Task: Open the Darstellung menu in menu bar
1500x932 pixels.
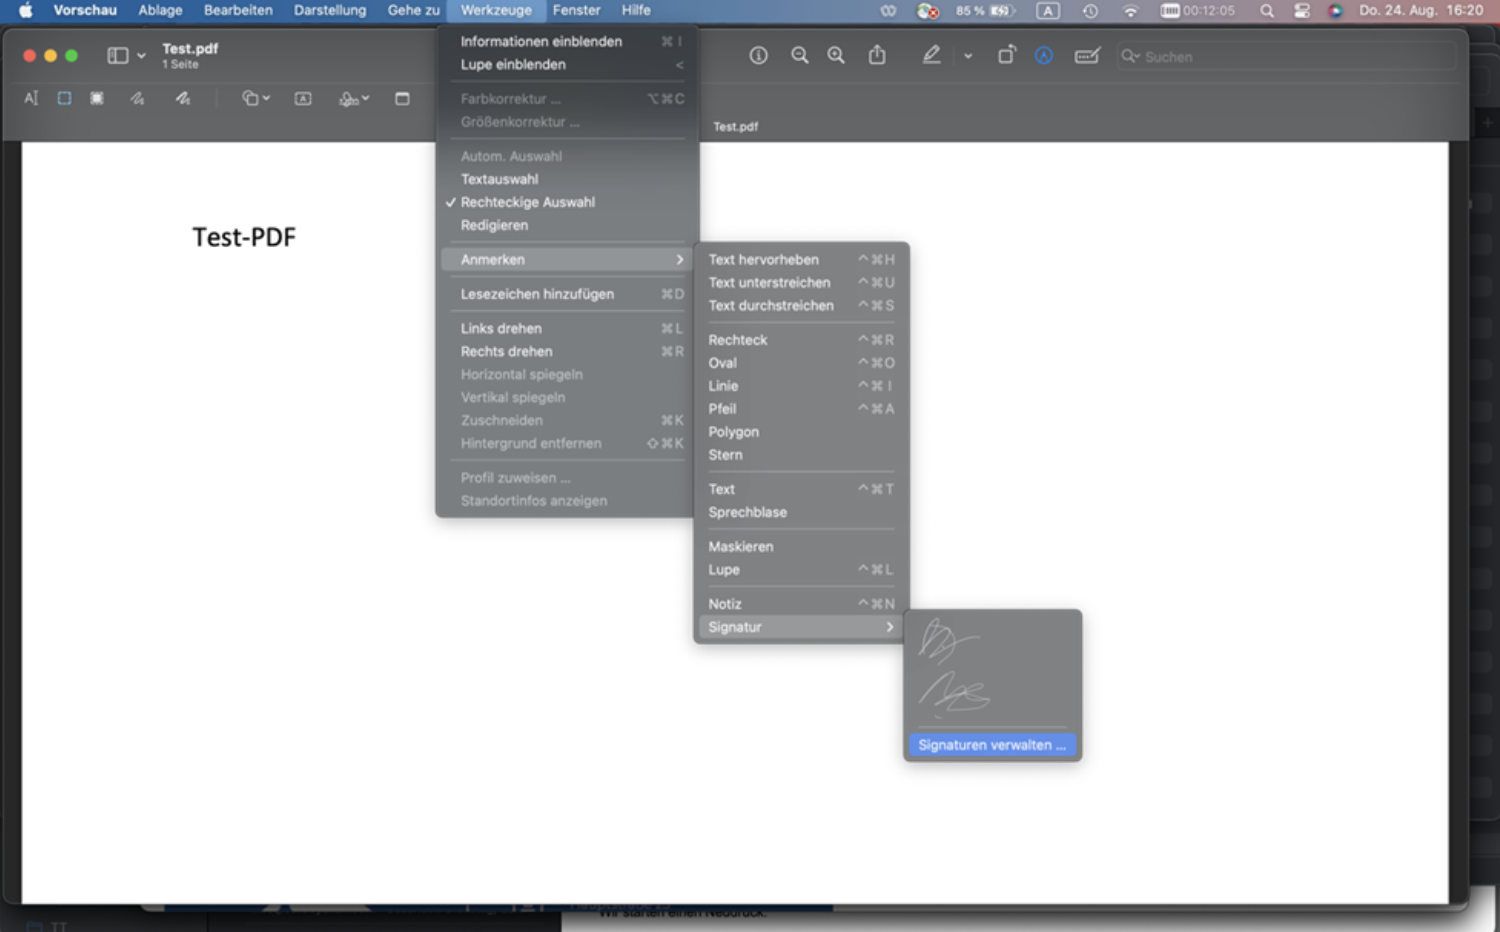Action: pos(329,10)
